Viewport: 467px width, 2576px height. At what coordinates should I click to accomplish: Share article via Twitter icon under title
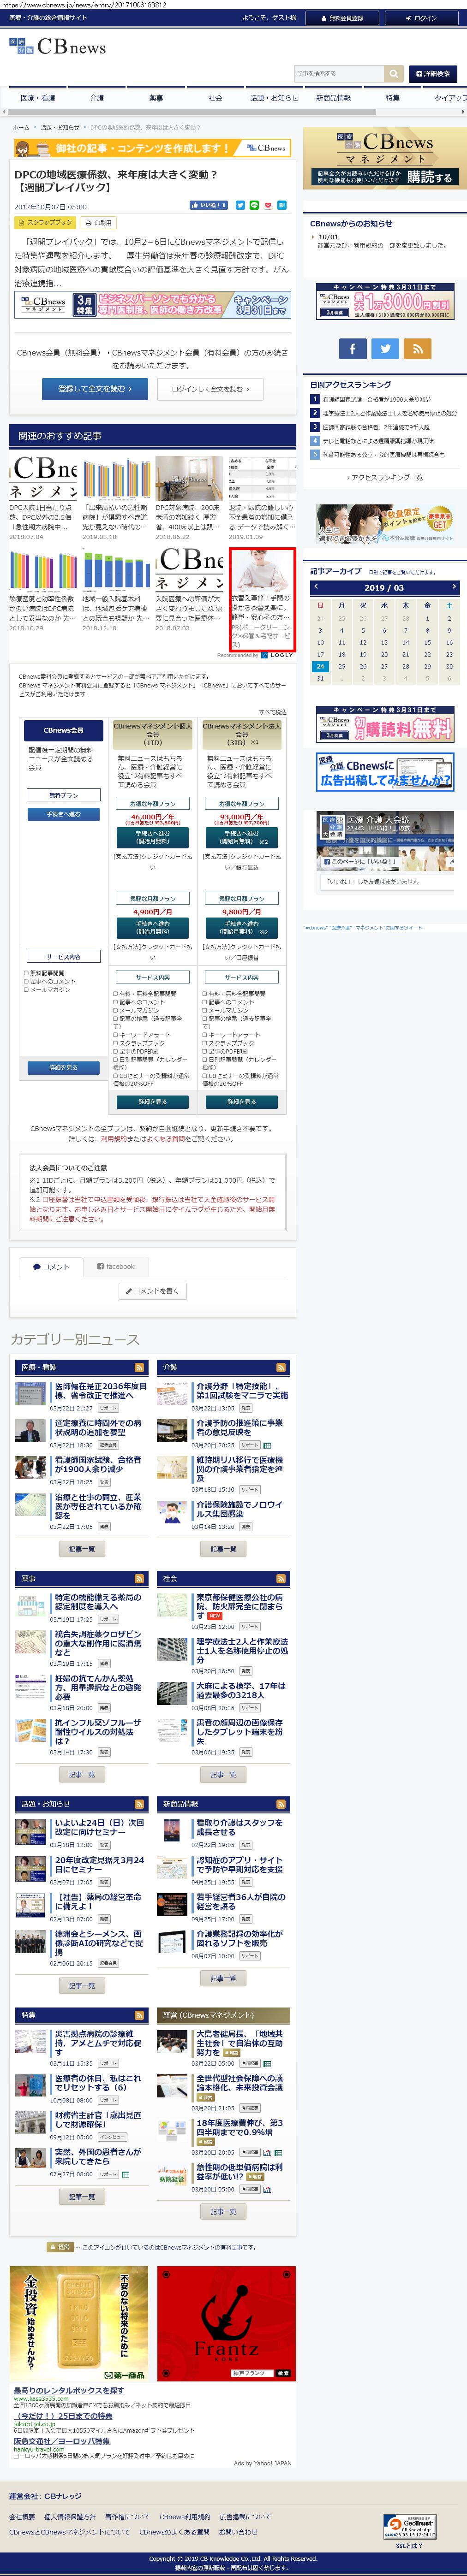[x=240, y=205]
